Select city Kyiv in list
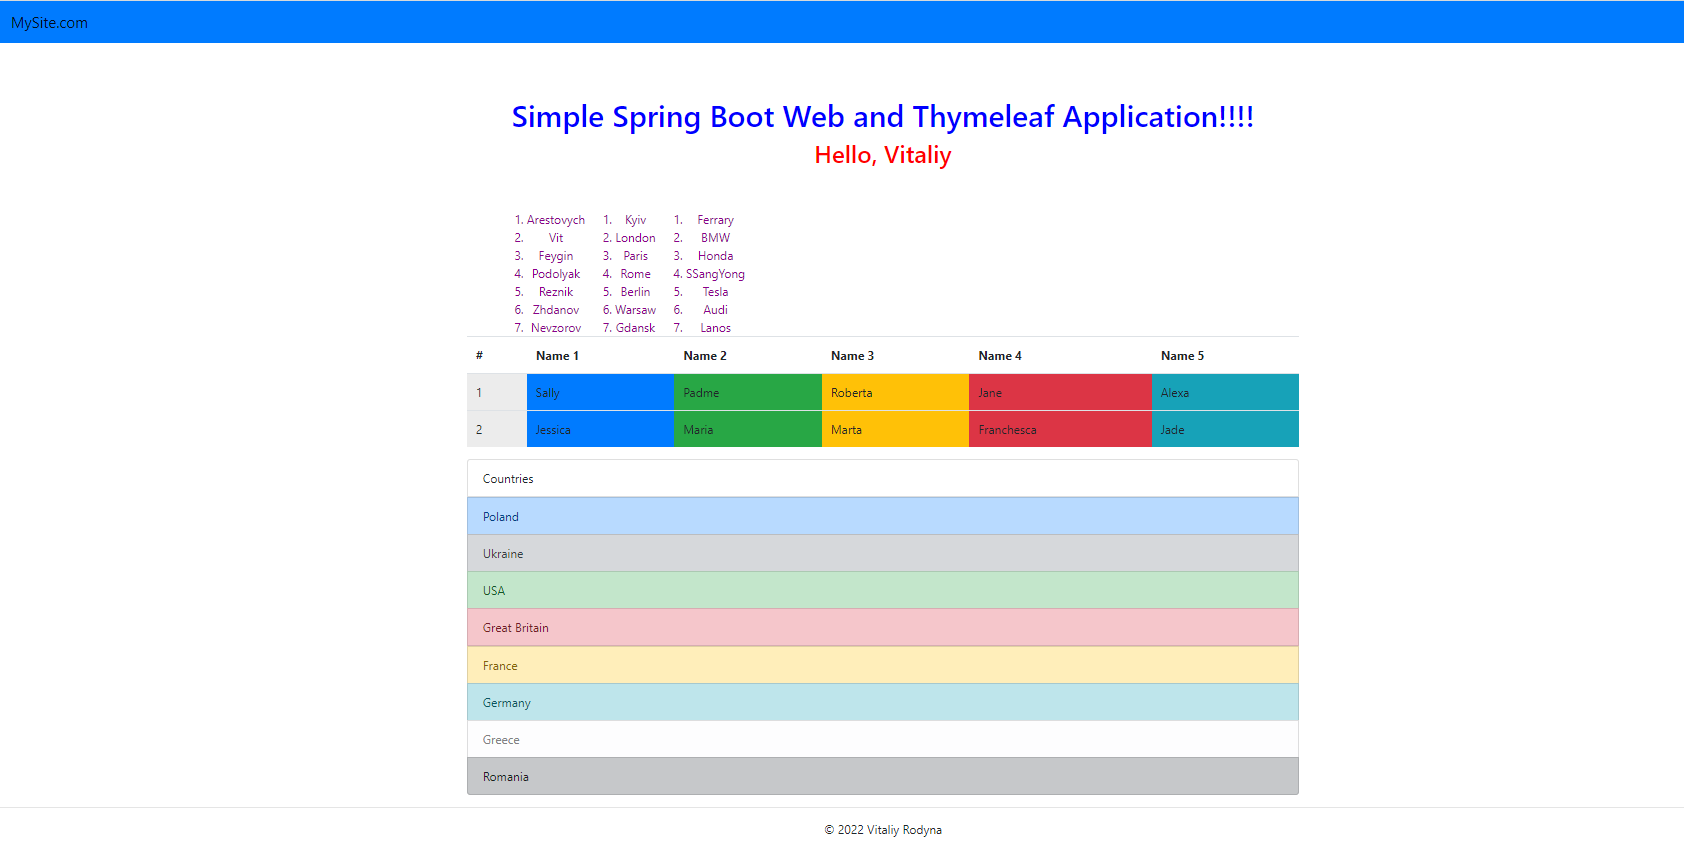 click(x=635, y=220)
